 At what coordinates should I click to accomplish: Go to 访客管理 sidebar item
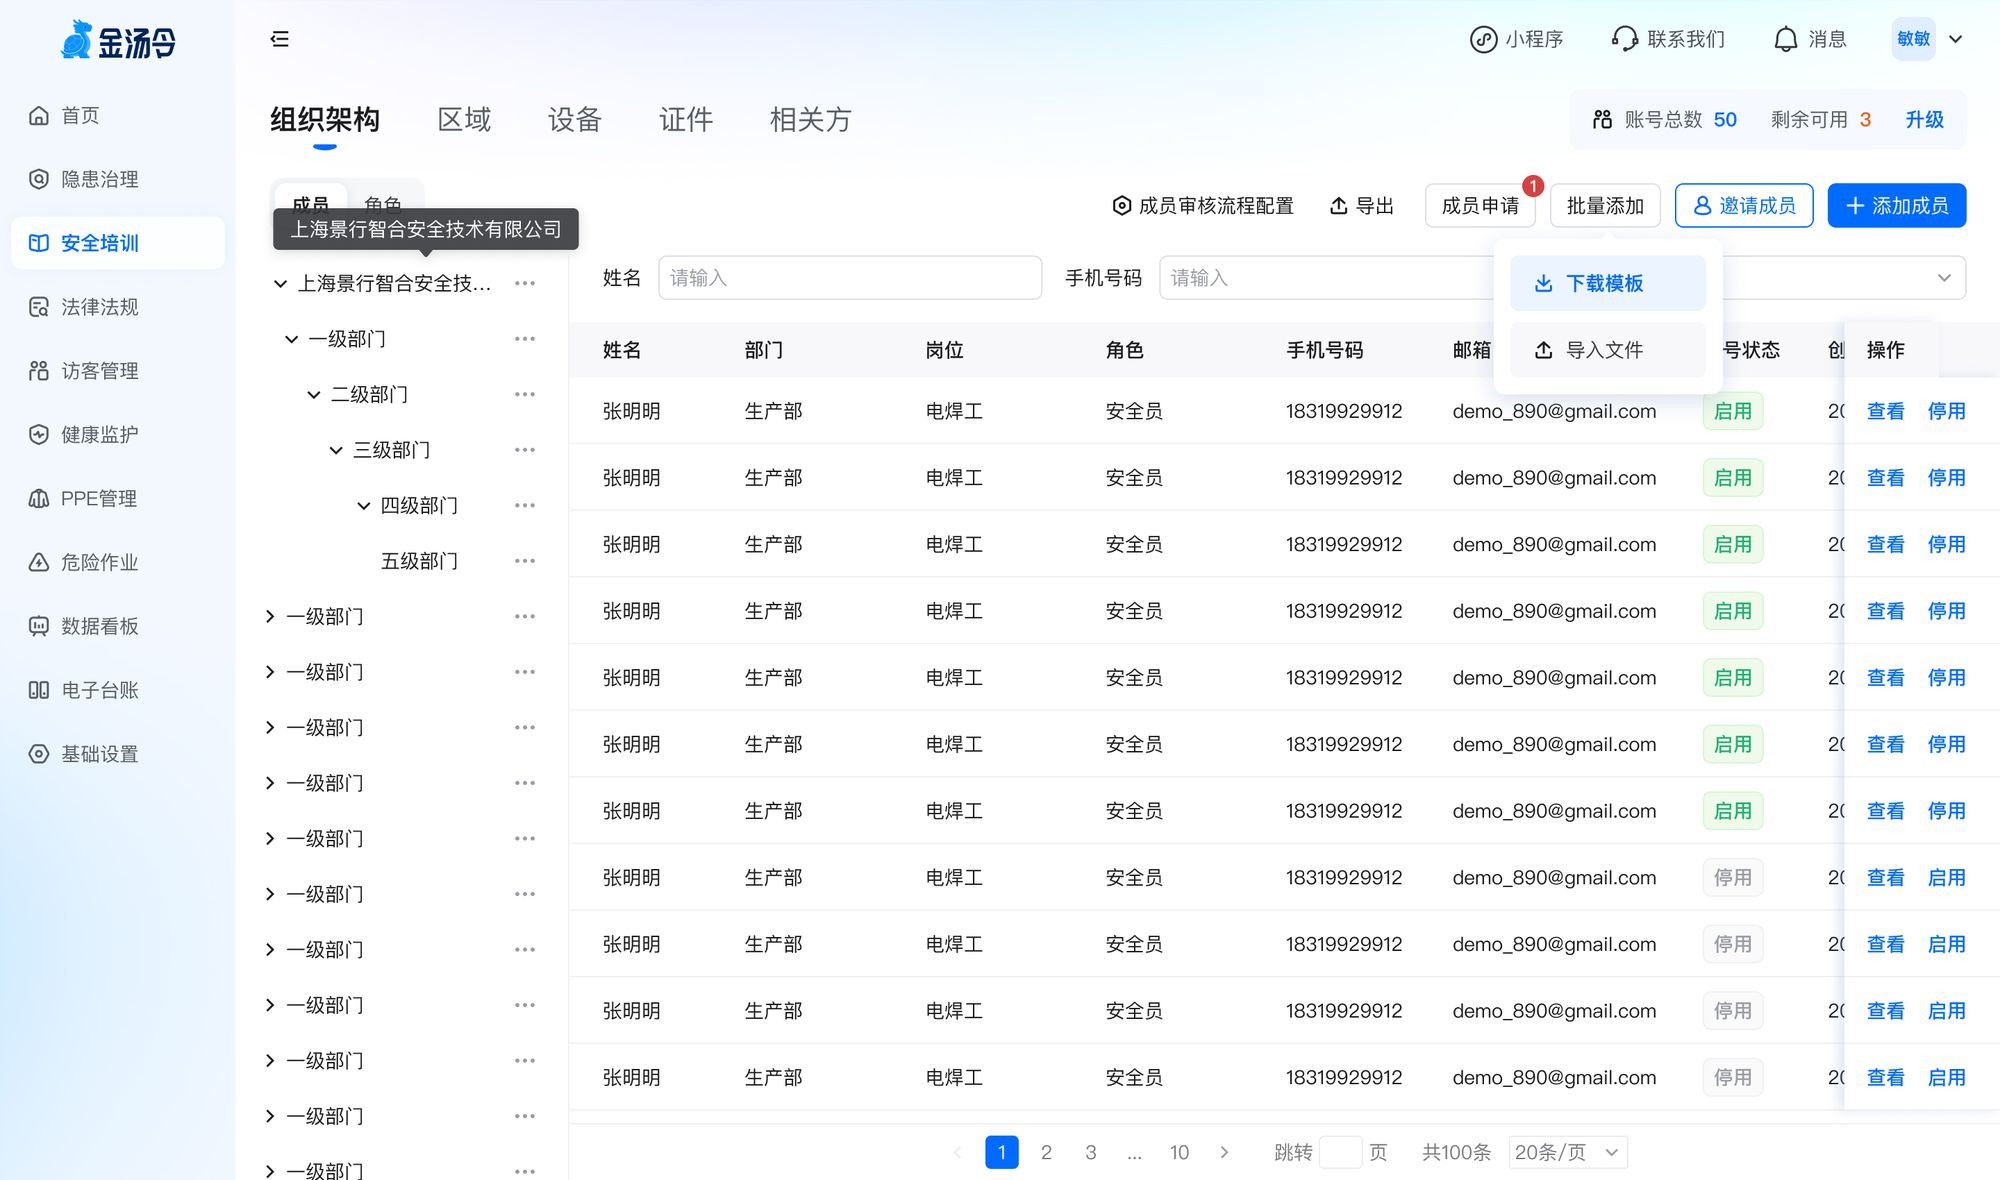tap(99, 371)
